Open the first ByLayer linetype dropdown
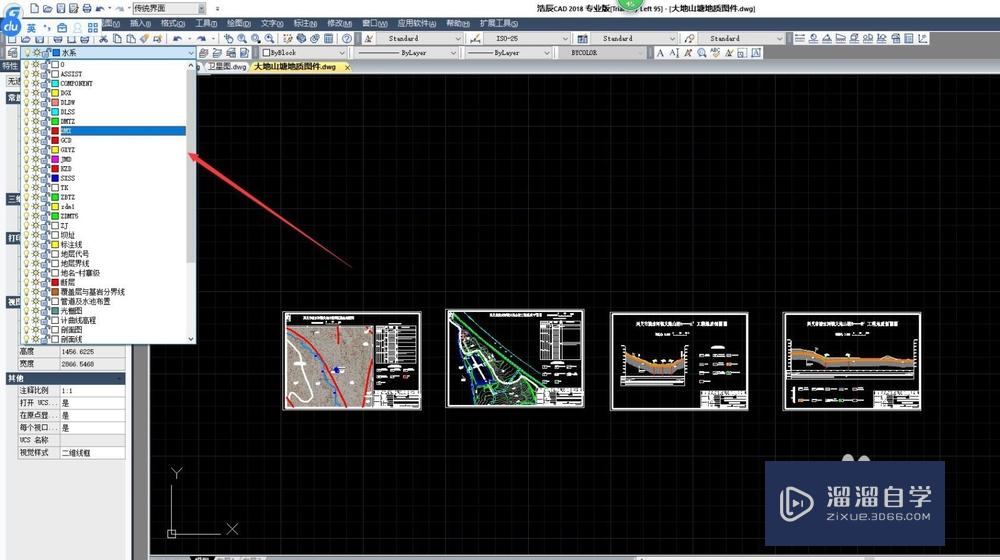 click(453, 53)
